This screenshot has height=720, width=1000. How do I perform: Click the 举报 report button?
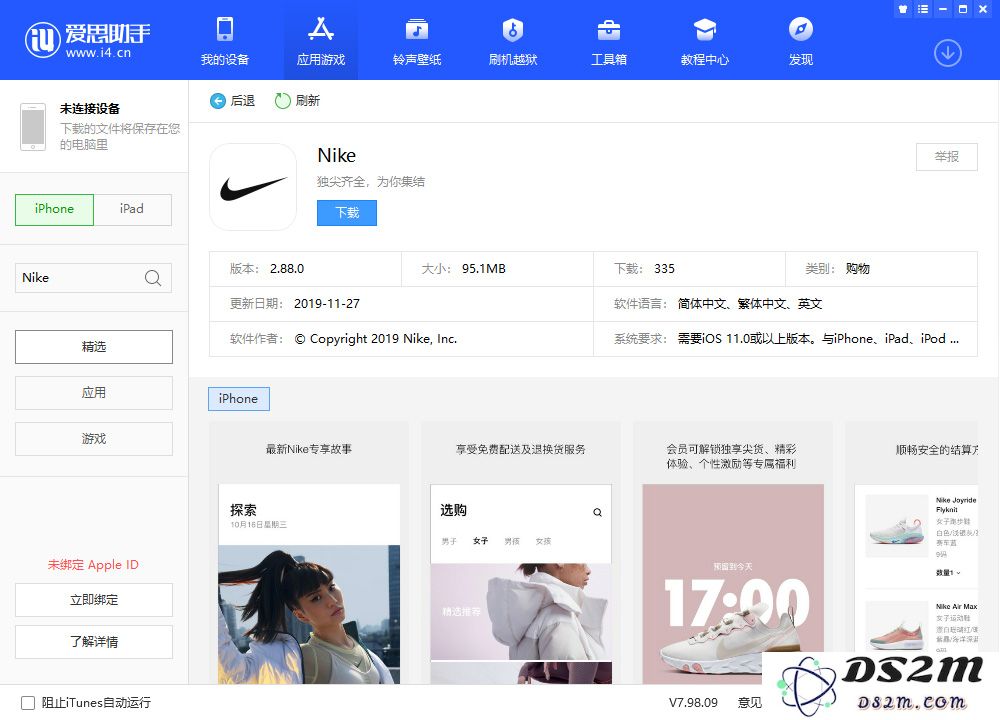point(946,157)
